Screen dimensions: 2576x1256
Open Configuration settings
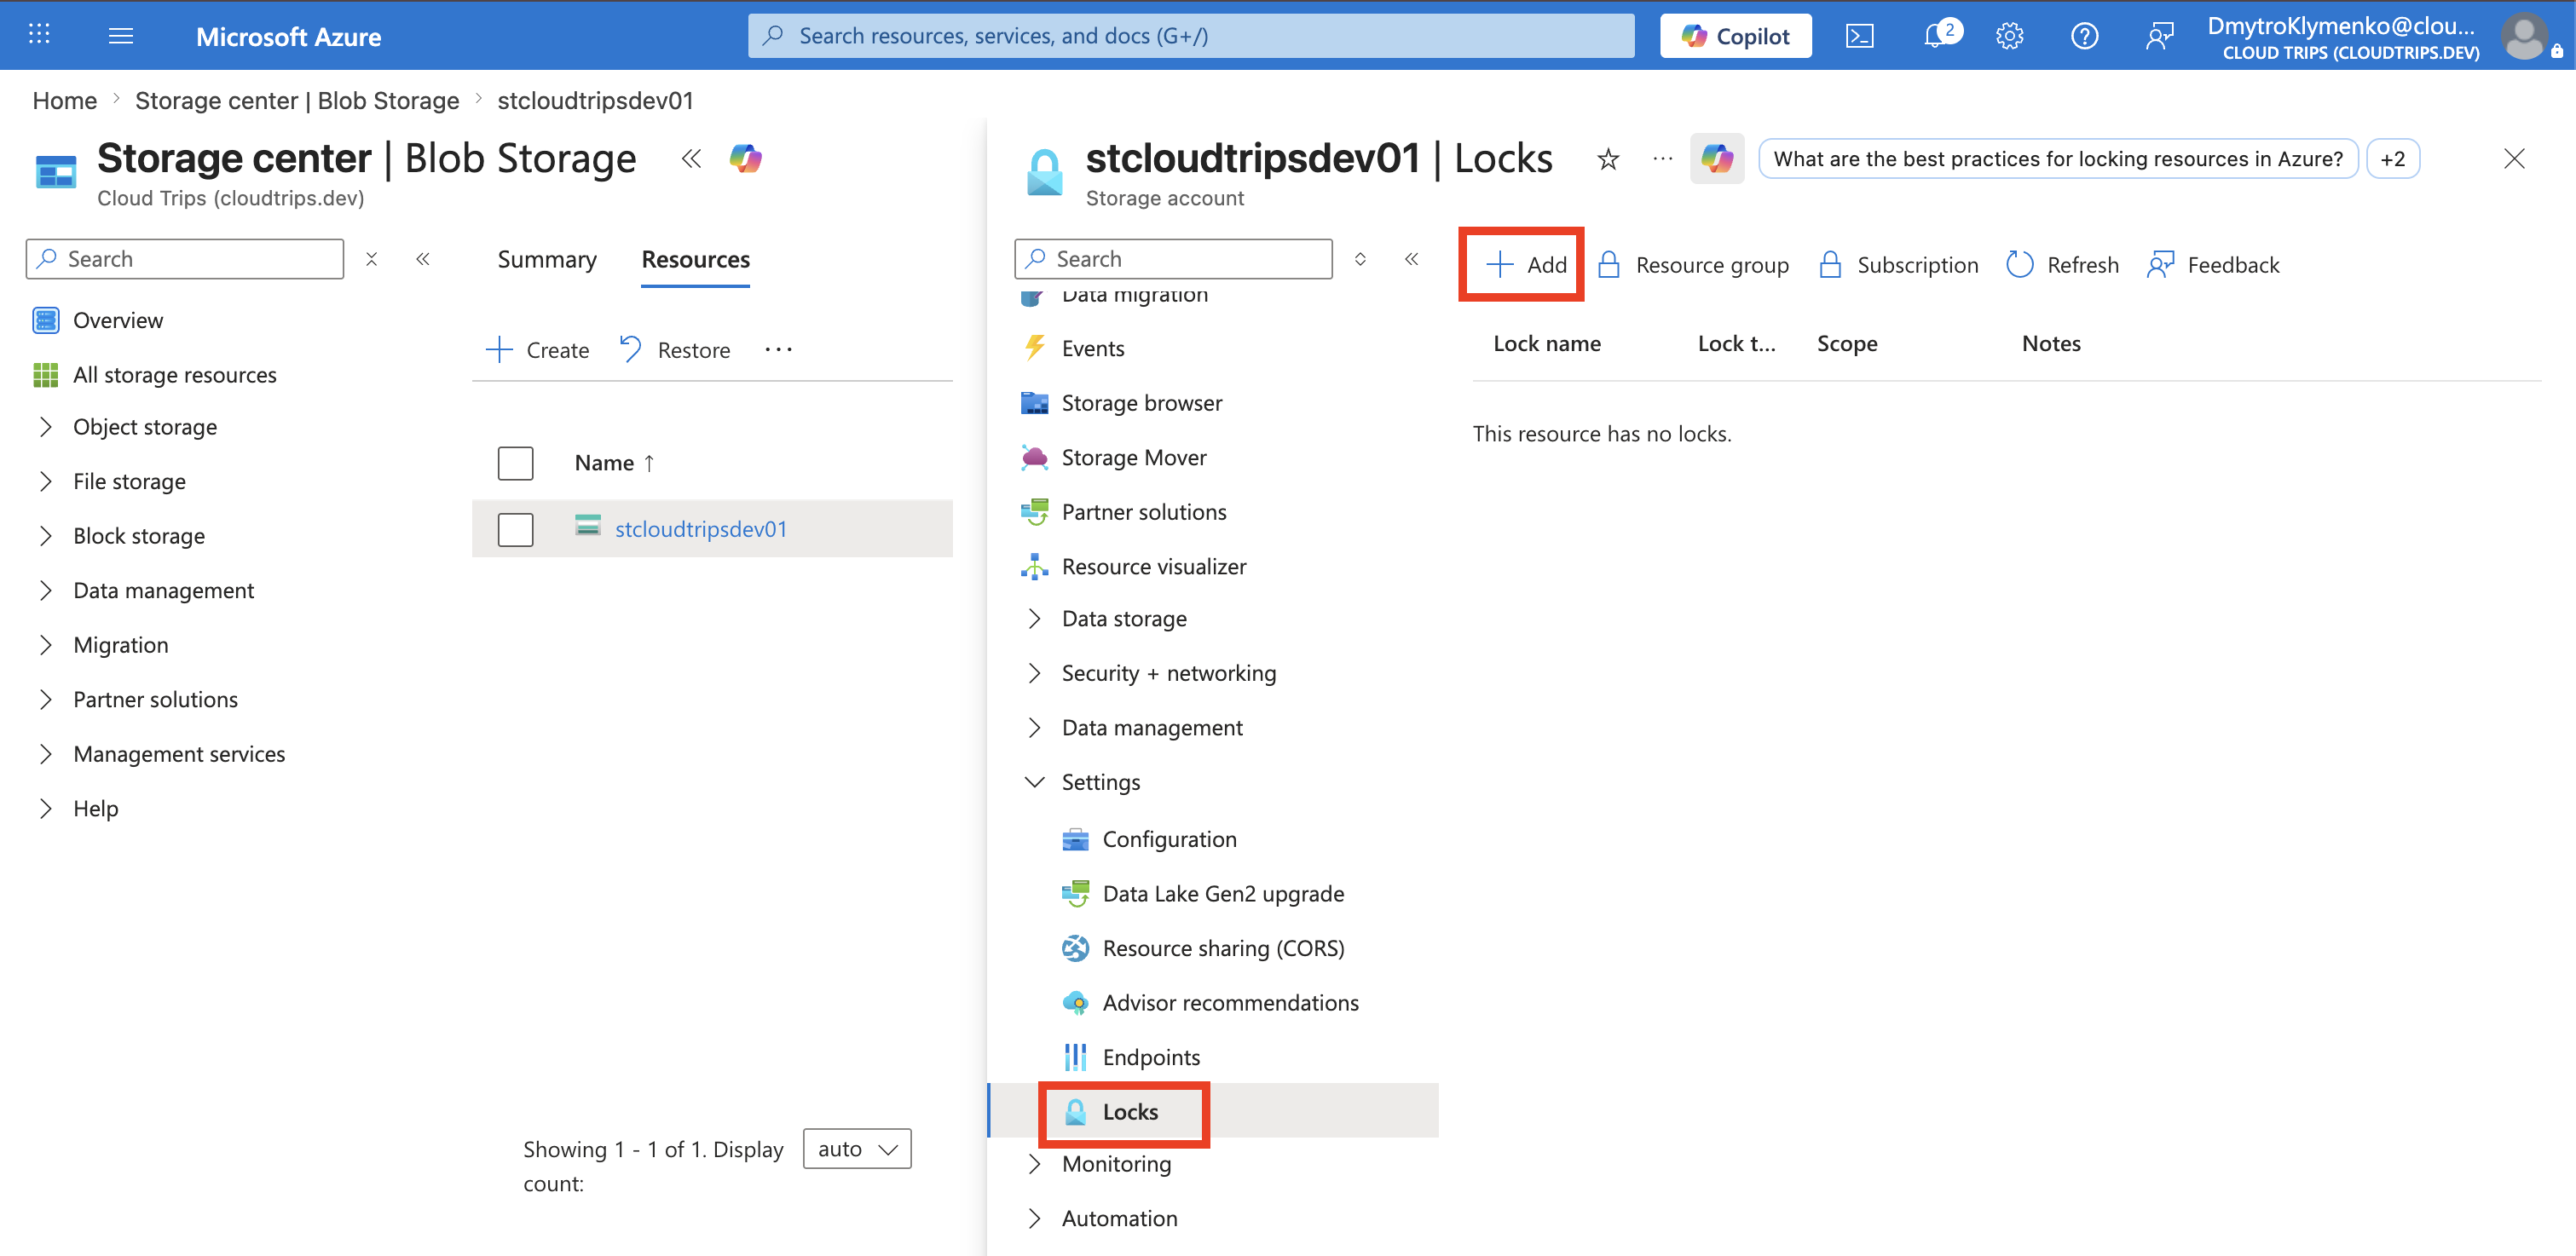pyautogui.click(x=1169, y=839)
